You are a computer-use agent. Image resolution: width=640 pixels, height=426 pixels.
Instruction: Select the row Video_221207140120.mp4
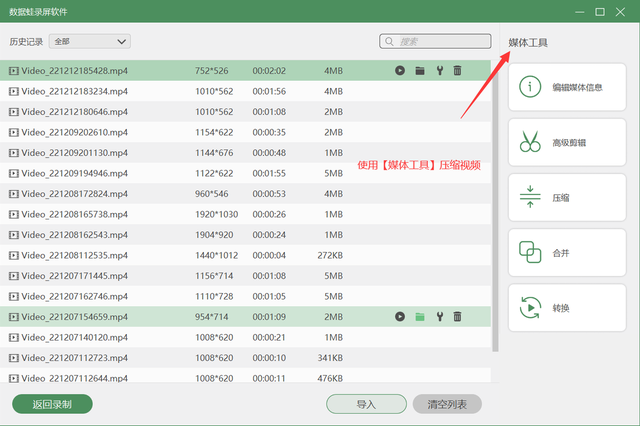(x=245, y=337)
